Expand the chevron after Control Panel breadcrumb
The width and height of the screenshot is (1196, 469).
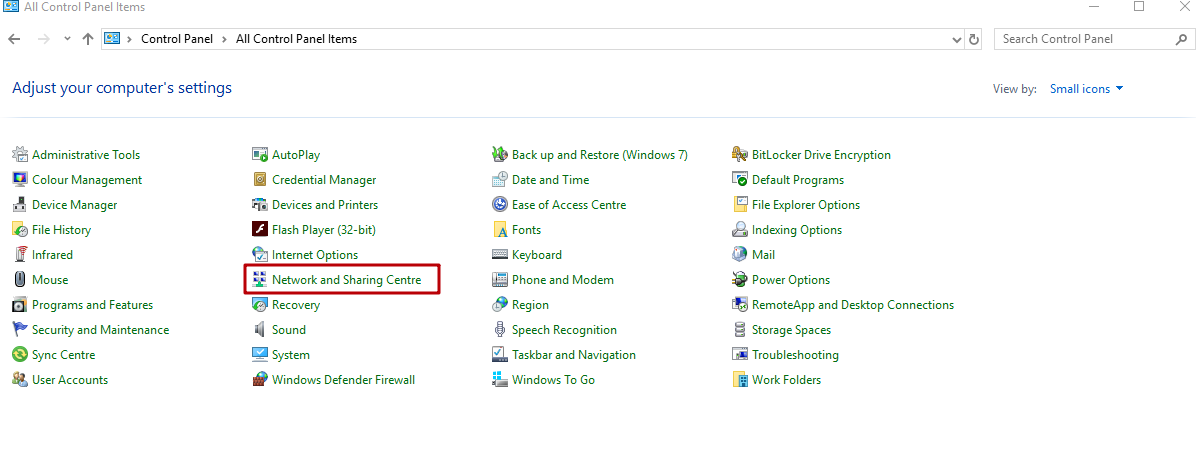[x=226, y=39]
